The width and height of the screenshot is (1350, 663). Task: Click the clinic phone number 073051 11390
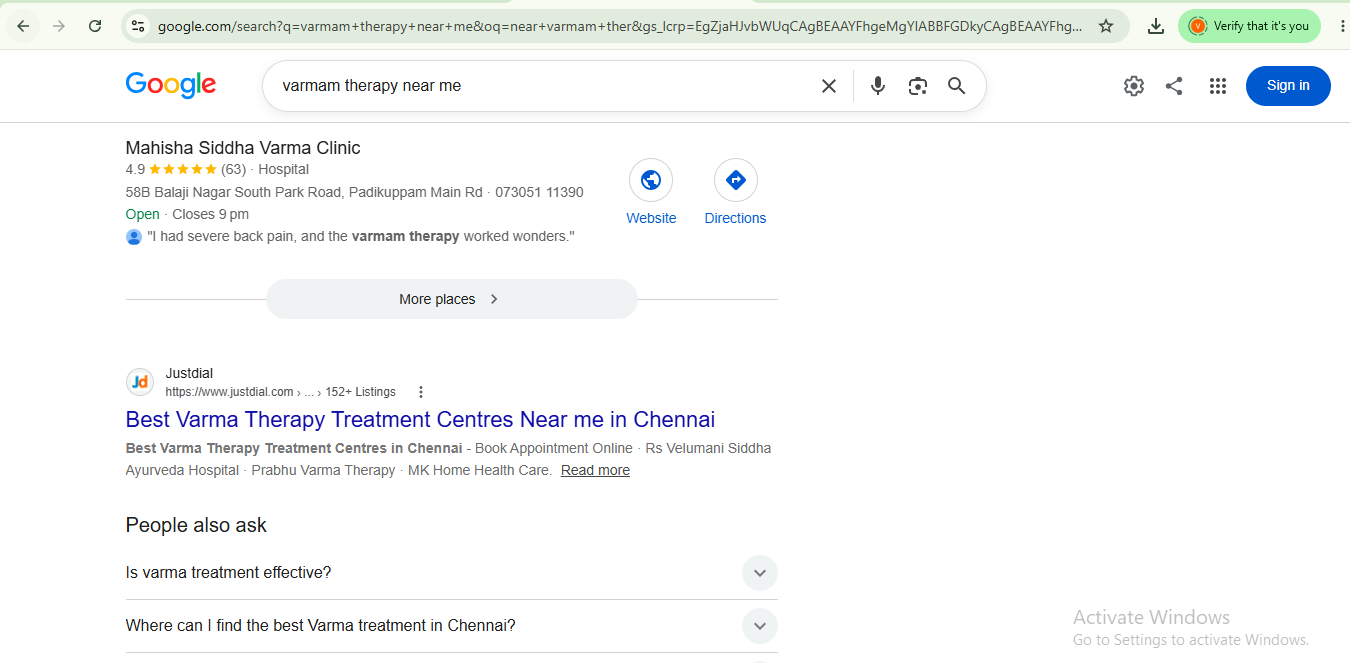click(x=539, y=192)
